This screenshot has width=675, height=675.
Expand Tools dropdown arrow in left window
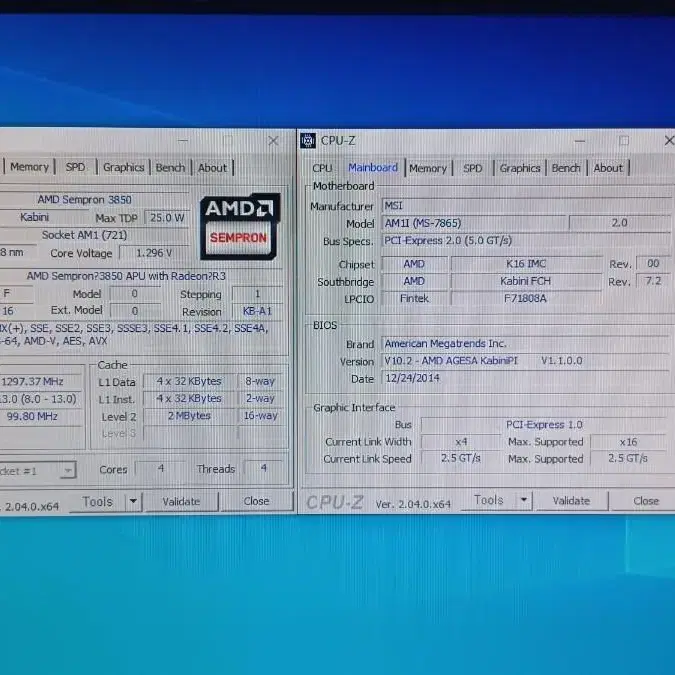(133, 502)
